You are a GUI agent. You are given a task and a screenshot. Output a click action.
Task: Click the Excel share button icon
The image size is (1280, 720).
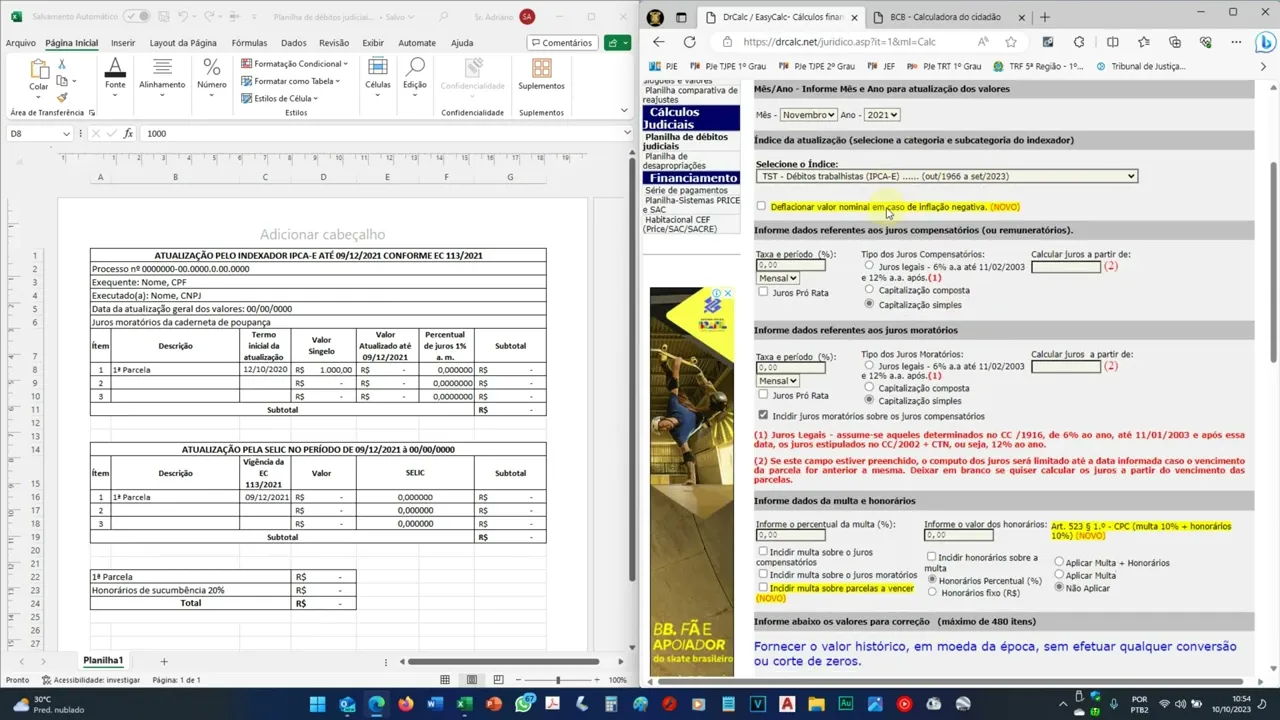[612, 43]
